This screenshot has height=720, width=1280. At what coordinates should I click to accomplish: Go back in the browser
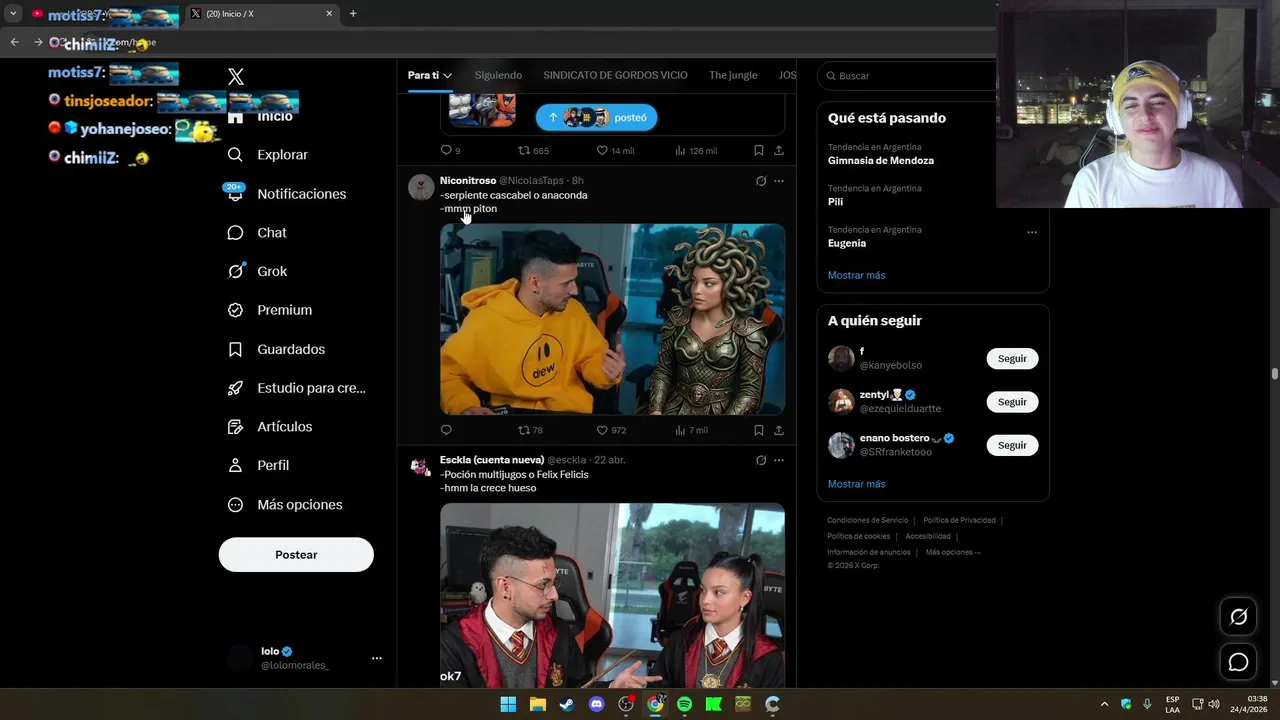coord(14,42)
